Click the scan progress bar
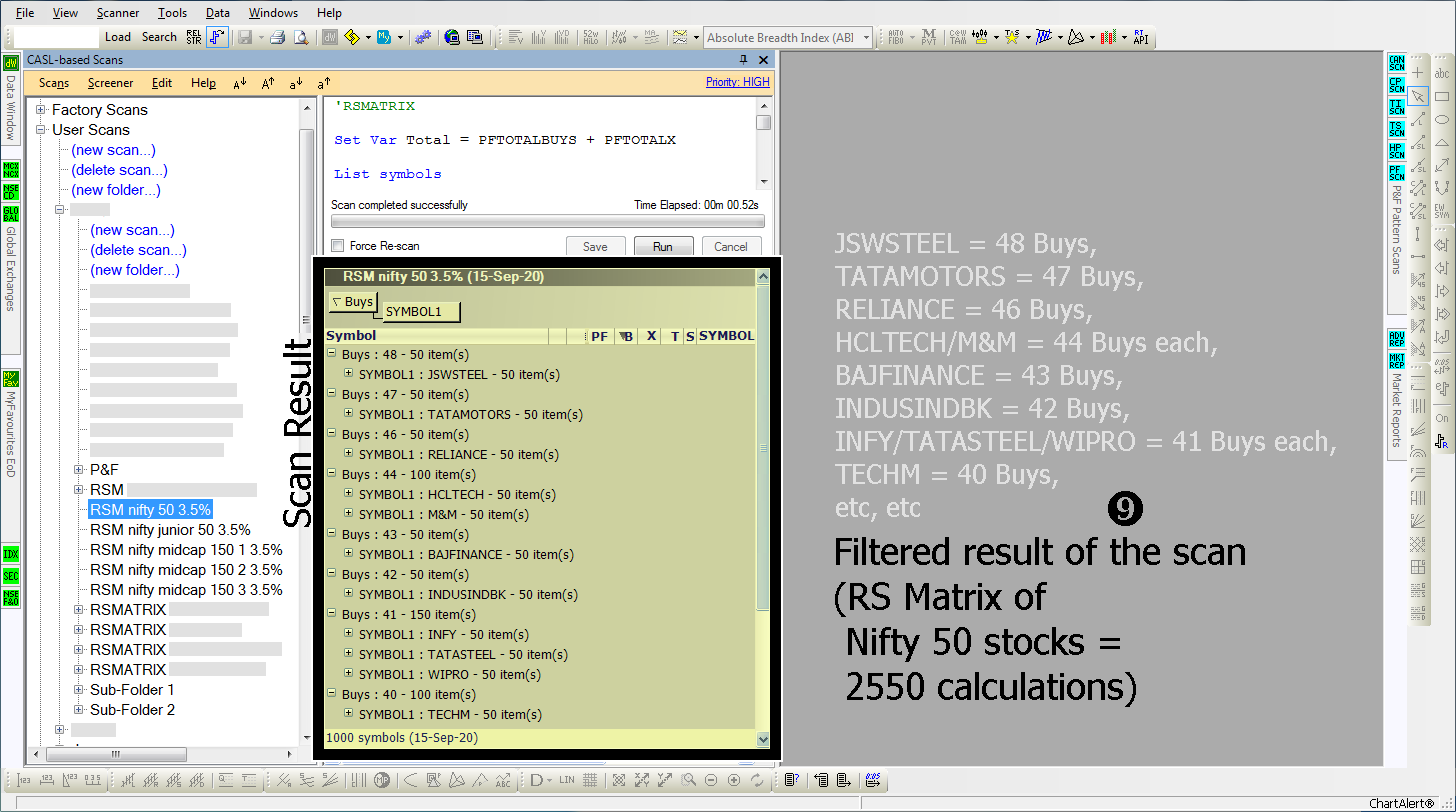Image resolution: width=1456 pixels, height=812 pixels. tap(547, 222)
